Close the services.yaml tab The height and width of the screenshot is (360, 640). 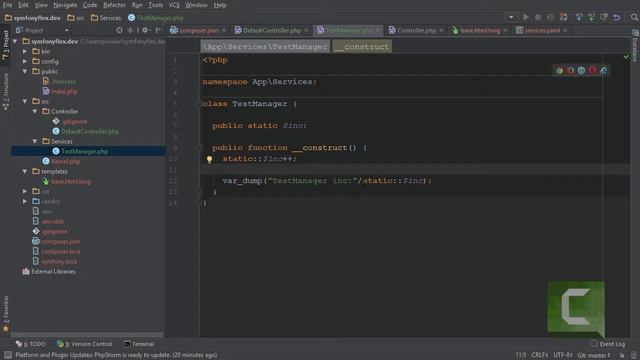click(565, 30)
